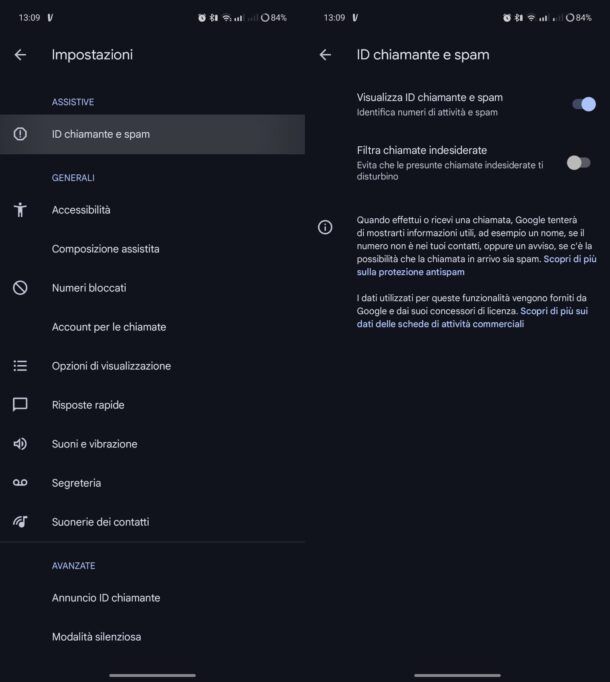The height and width of the screenshot is (682, 610).
Task: Tap the Risposte rapide chat bubble icon
Action: point(20,405)
